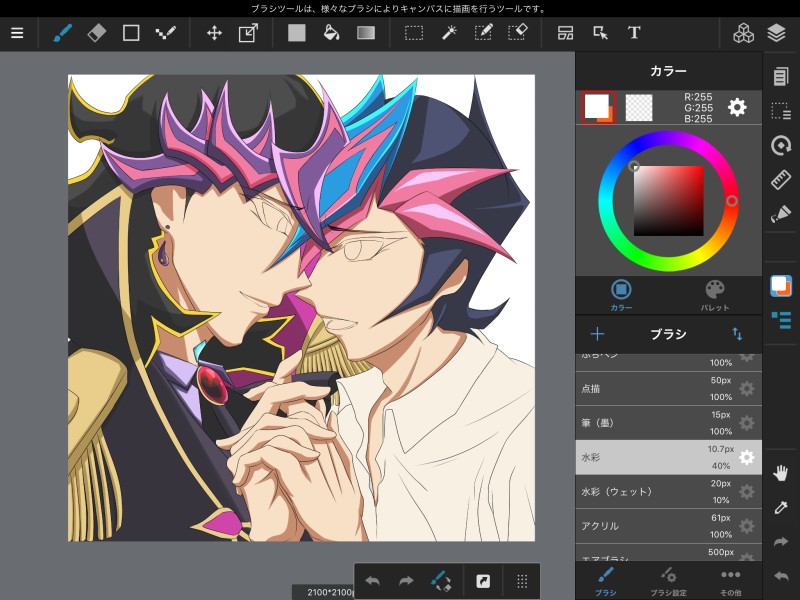800x600 pixels.
Task: Click redo in the floating toolbar
Action: click(x=407, y=581)
